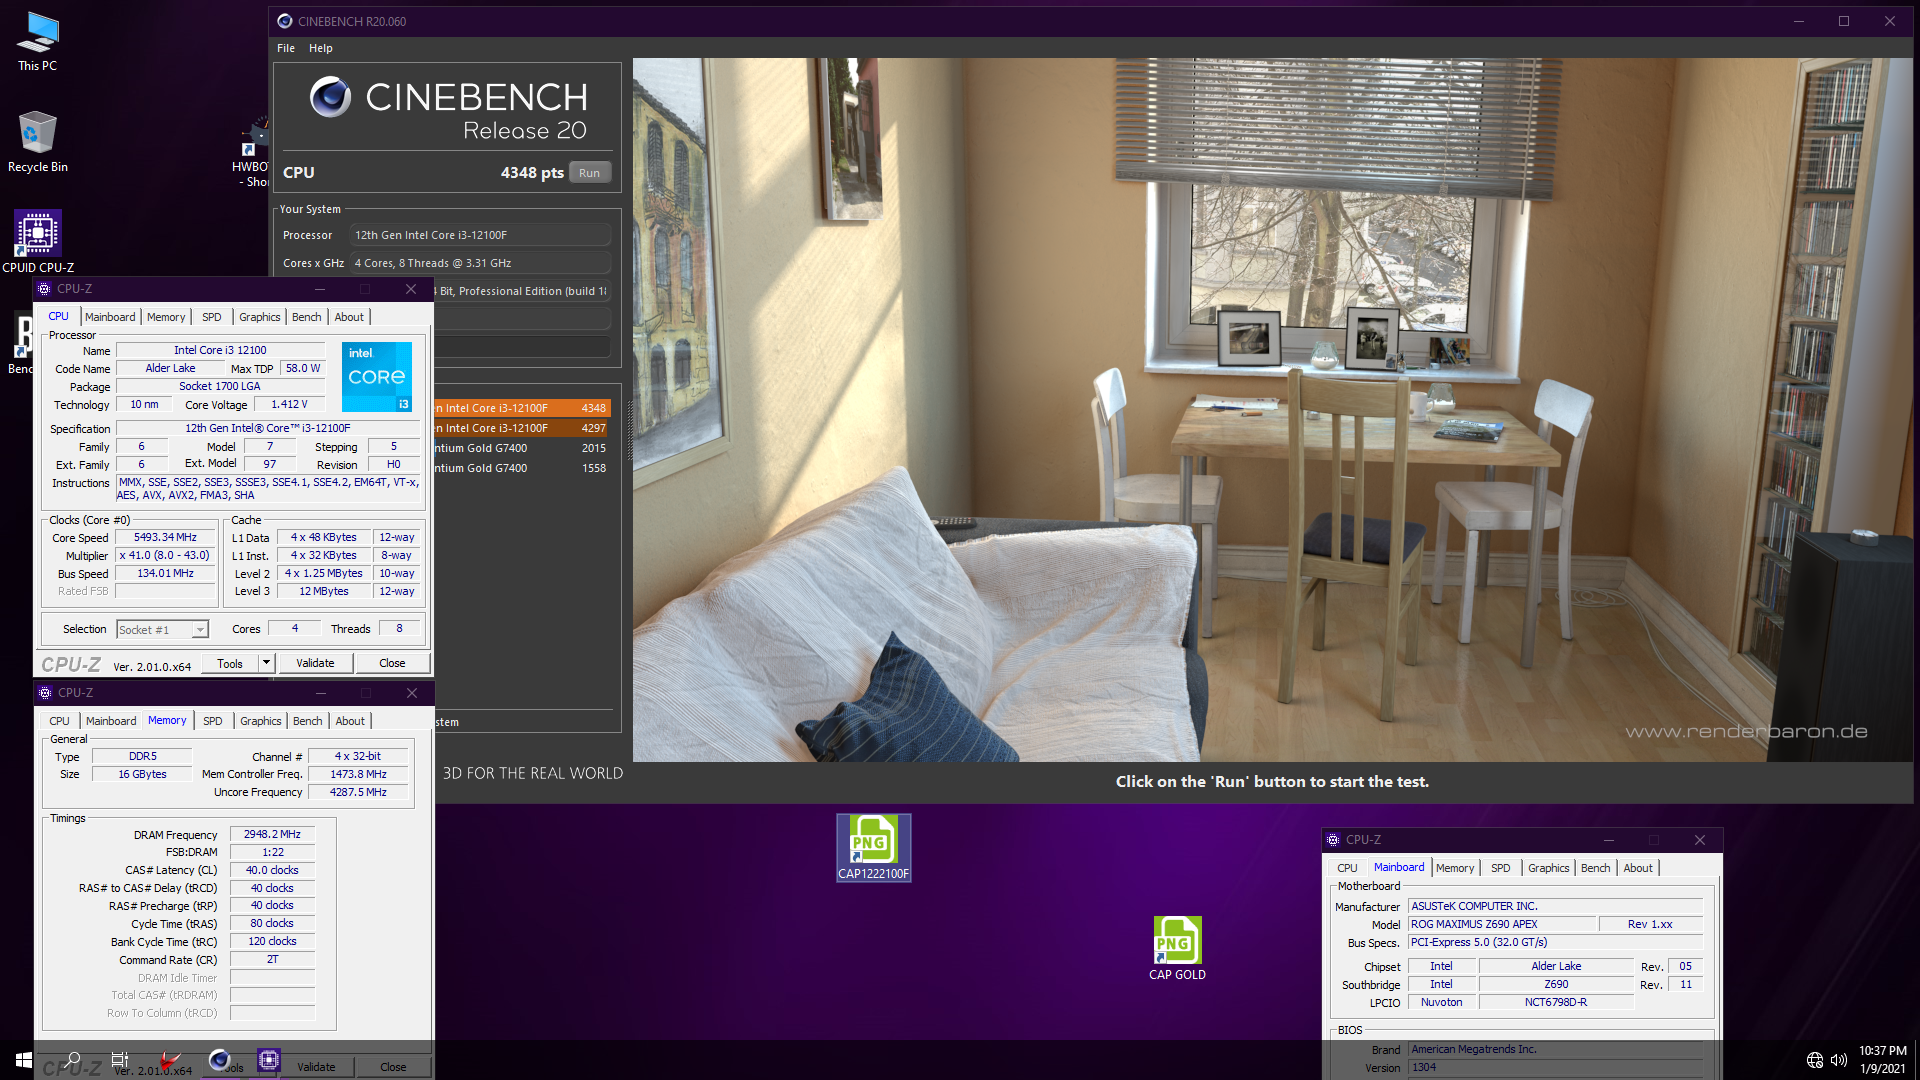Open SPD tab in CPU-Z Memory window
Screen dimensions: 1920x1080
[x=213, y=721]
